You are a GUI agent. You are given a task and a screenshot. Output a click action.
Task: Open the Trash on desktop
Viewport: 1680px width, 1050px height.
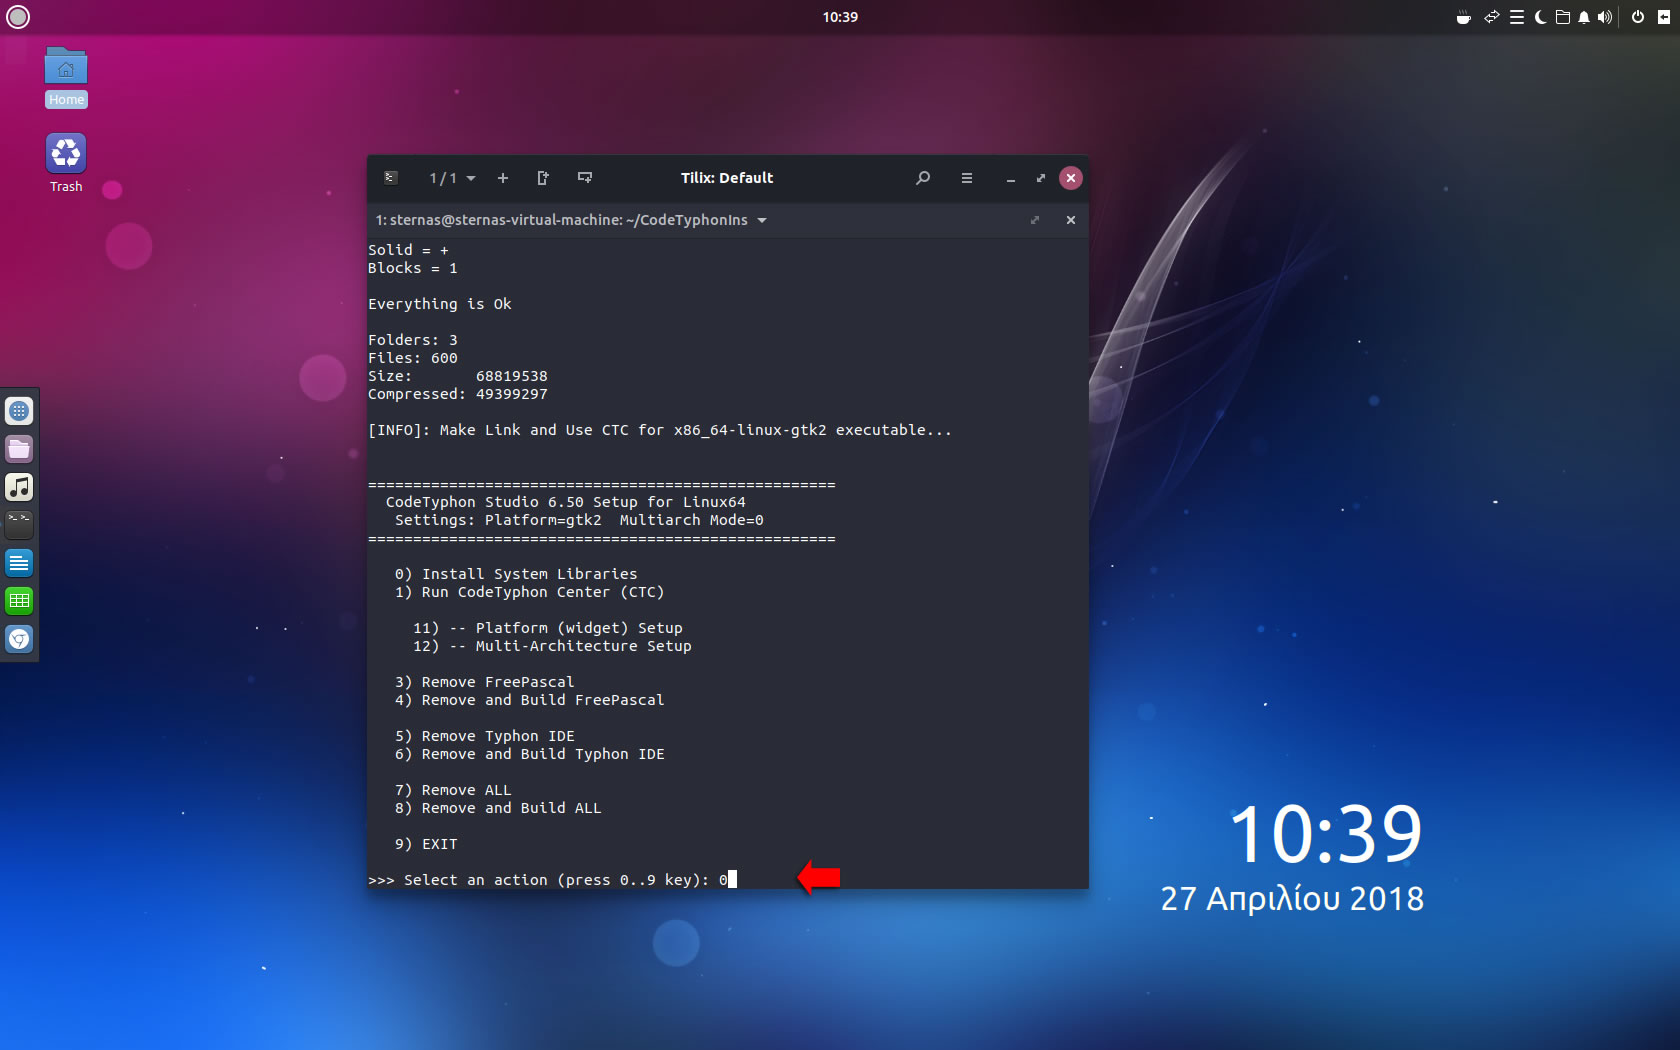[66, 163]
